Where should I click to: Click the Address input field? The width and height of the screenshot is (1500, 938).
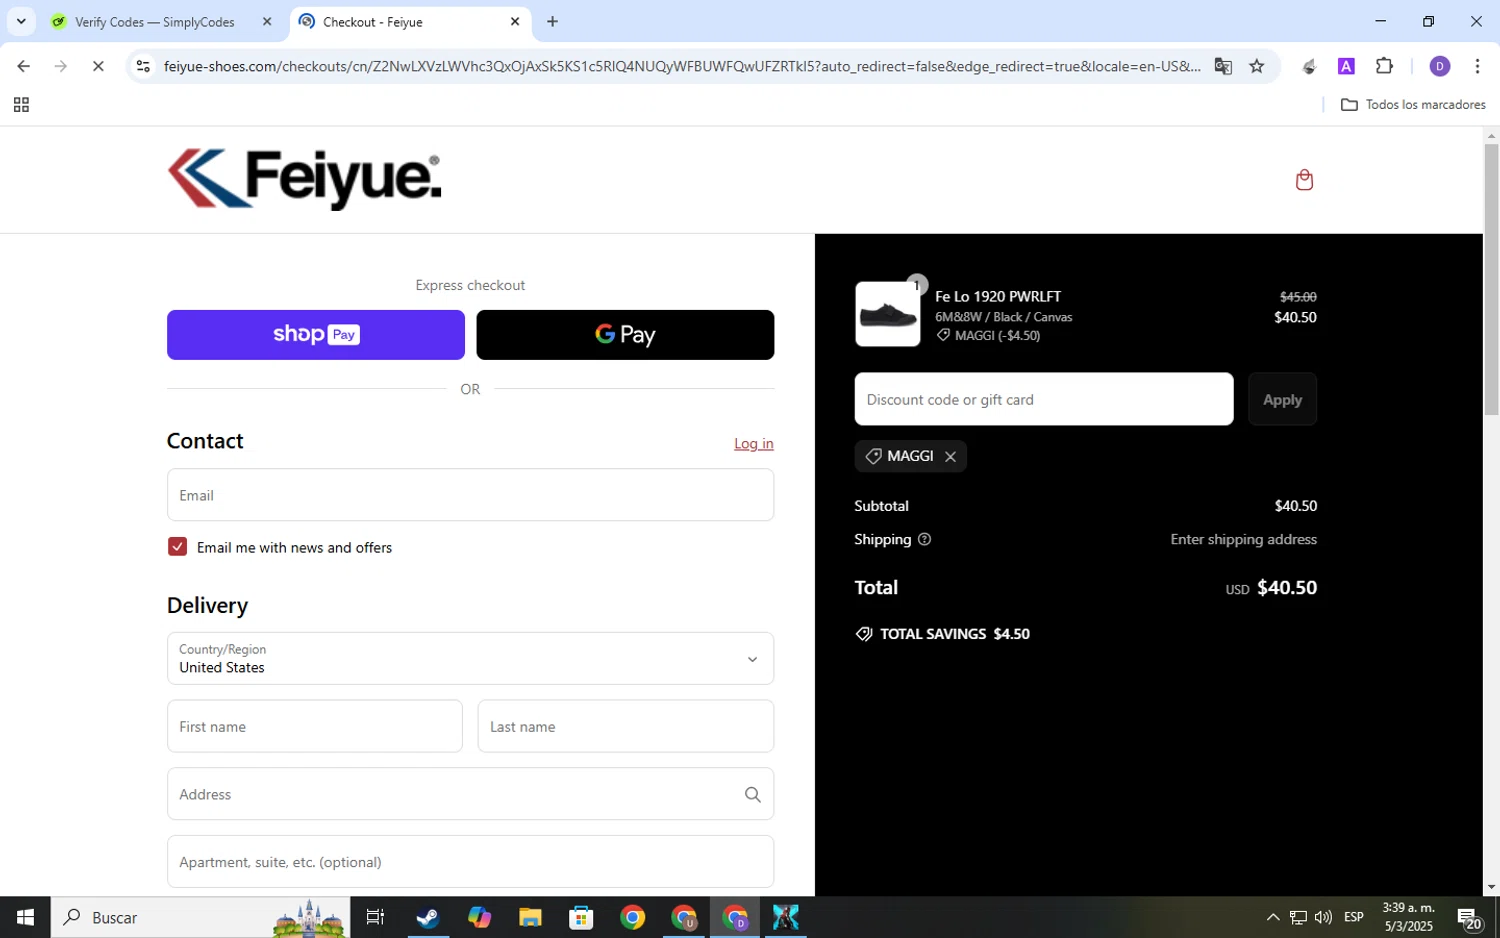tap(470, 794)
